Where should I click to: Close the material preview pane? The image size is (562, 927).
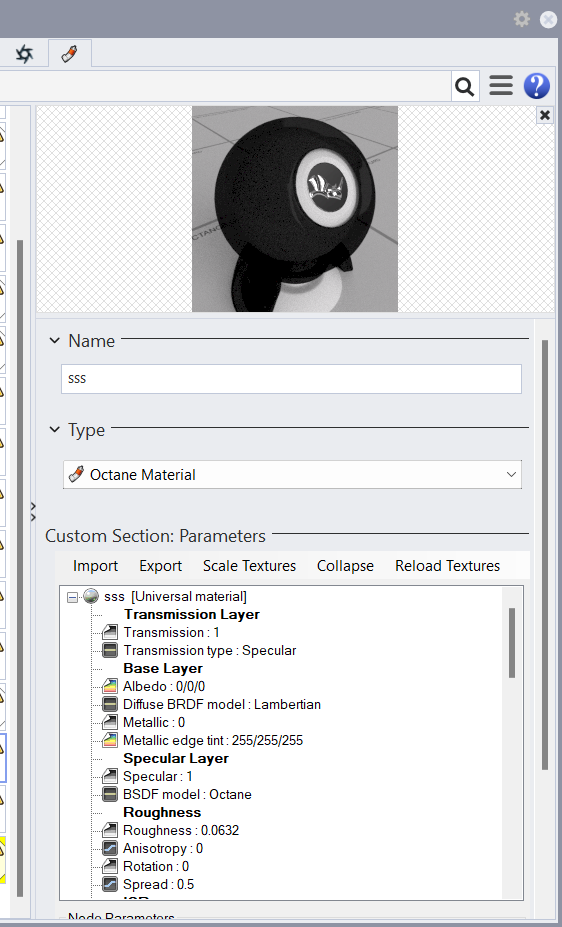545,115
